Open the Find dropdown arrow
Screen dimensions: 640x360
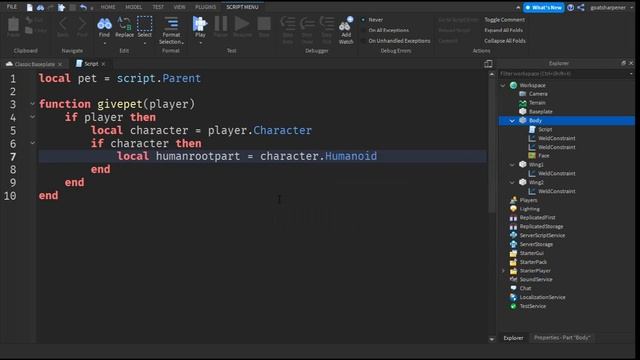tap(104, 42)
